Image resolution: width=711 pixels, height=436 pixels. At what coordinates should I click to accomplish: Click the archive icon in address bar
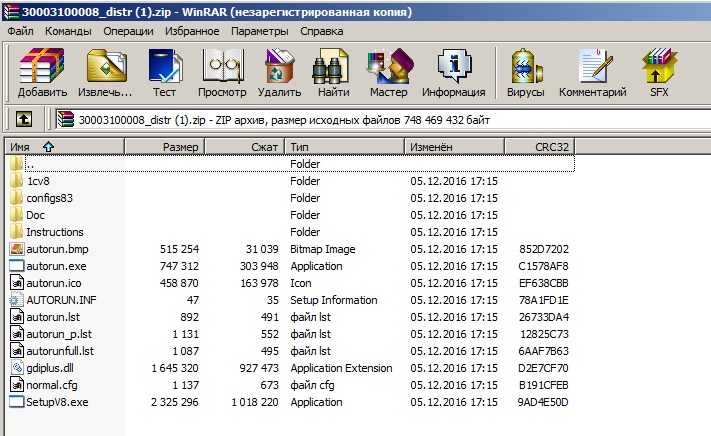tap(66, 120)
